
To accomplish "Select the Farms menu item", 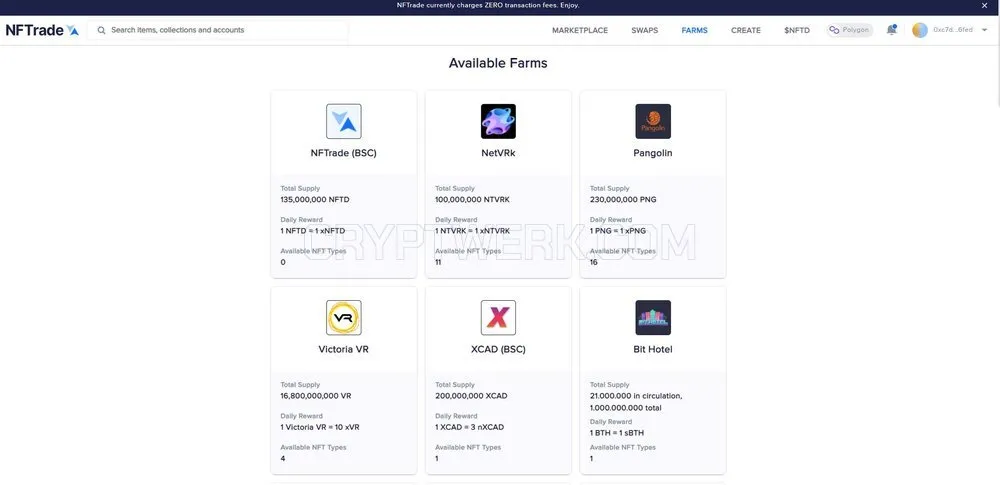I will (x=695, y=30).
